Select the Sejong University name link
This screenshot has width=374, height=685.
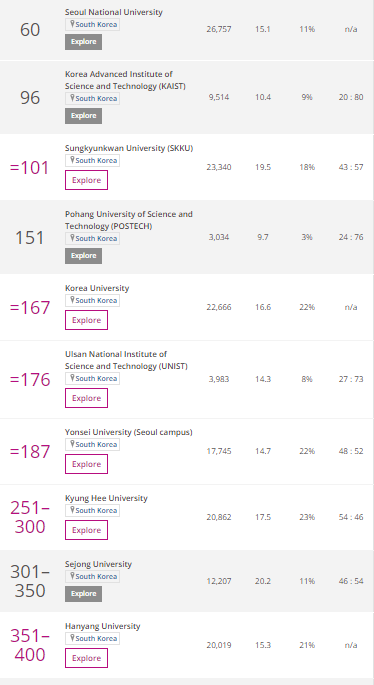coord(98,564)
